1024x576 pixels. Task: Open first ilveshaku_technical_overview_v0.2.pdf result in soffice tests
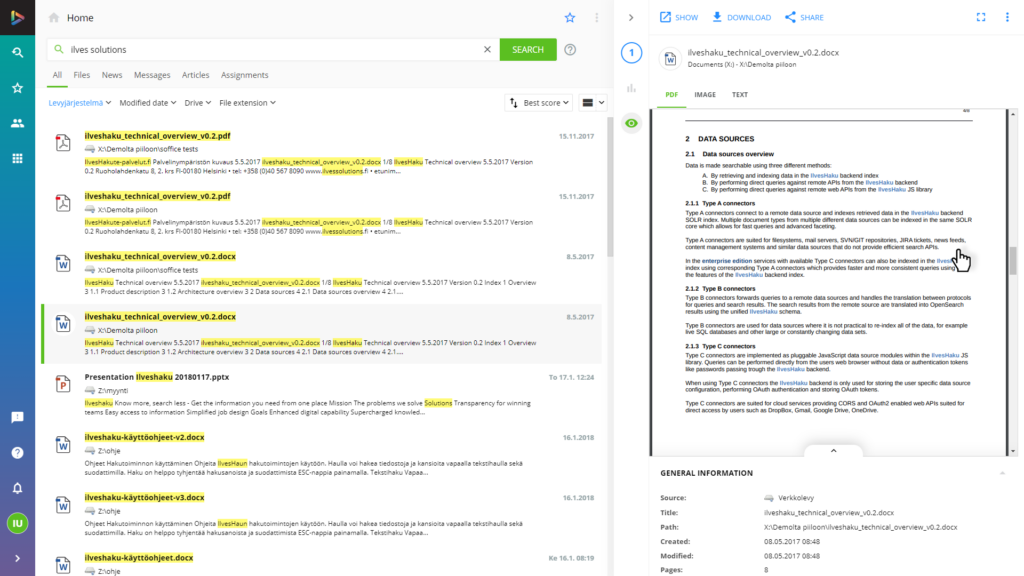tap(157, 136)
